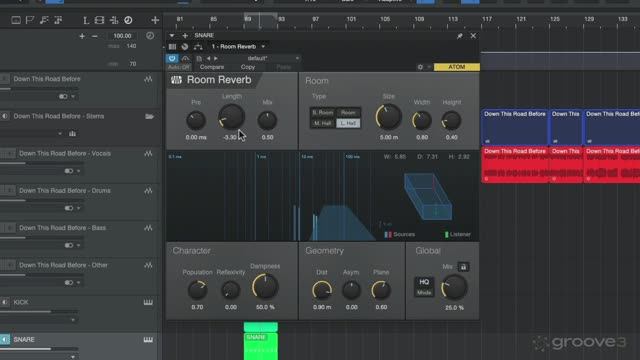This screenshot has width=640, height=360.
Task: Click the waveform icon on Drums track
Action: 148,191
